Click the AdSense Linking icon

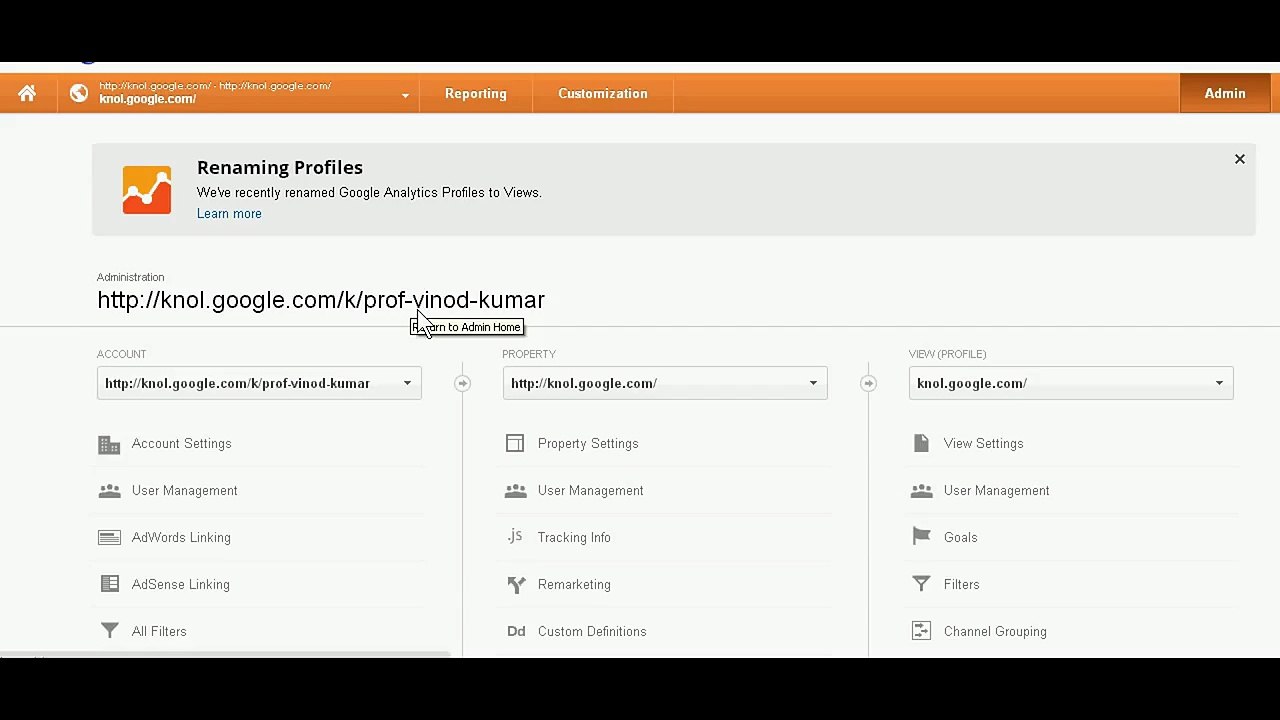109,584
